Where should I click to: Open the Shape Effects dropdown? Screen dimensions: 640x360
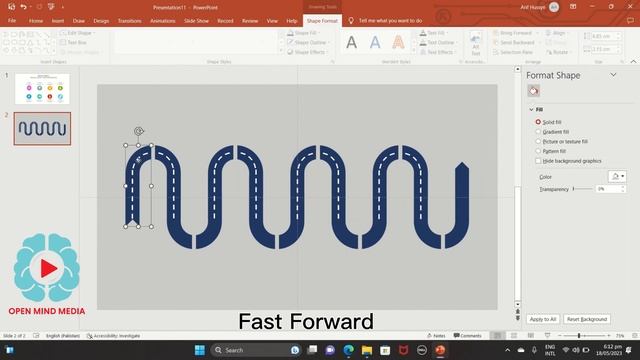[309, 52]
